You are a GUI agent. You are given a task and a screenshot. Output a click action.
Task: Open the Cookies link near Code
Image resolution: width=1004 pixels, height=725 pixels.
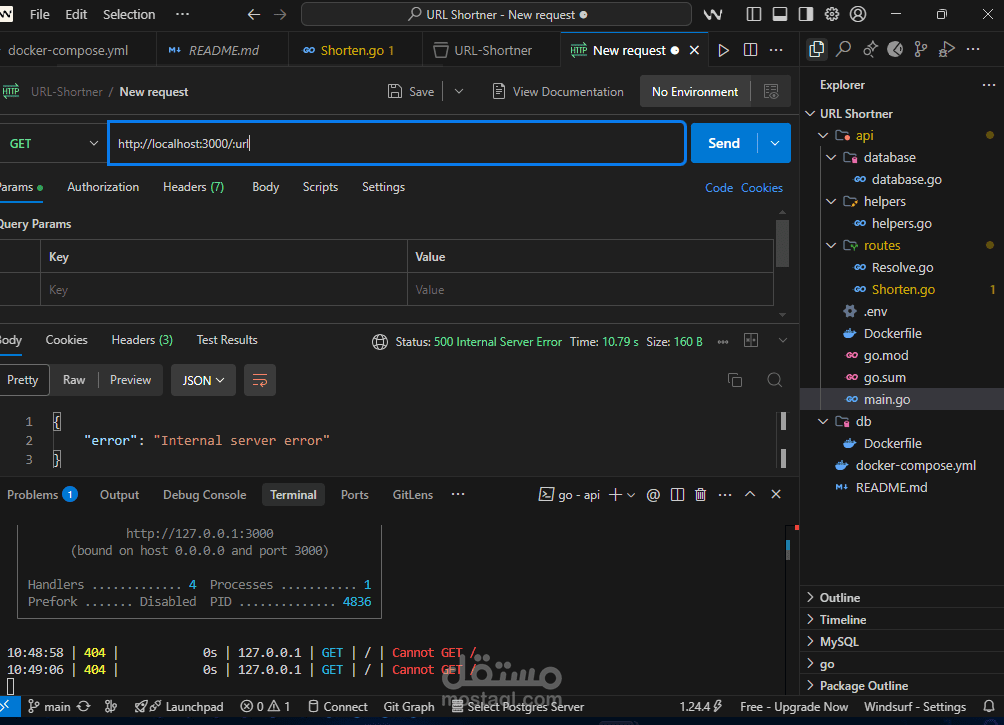click(x=761, y=187)
